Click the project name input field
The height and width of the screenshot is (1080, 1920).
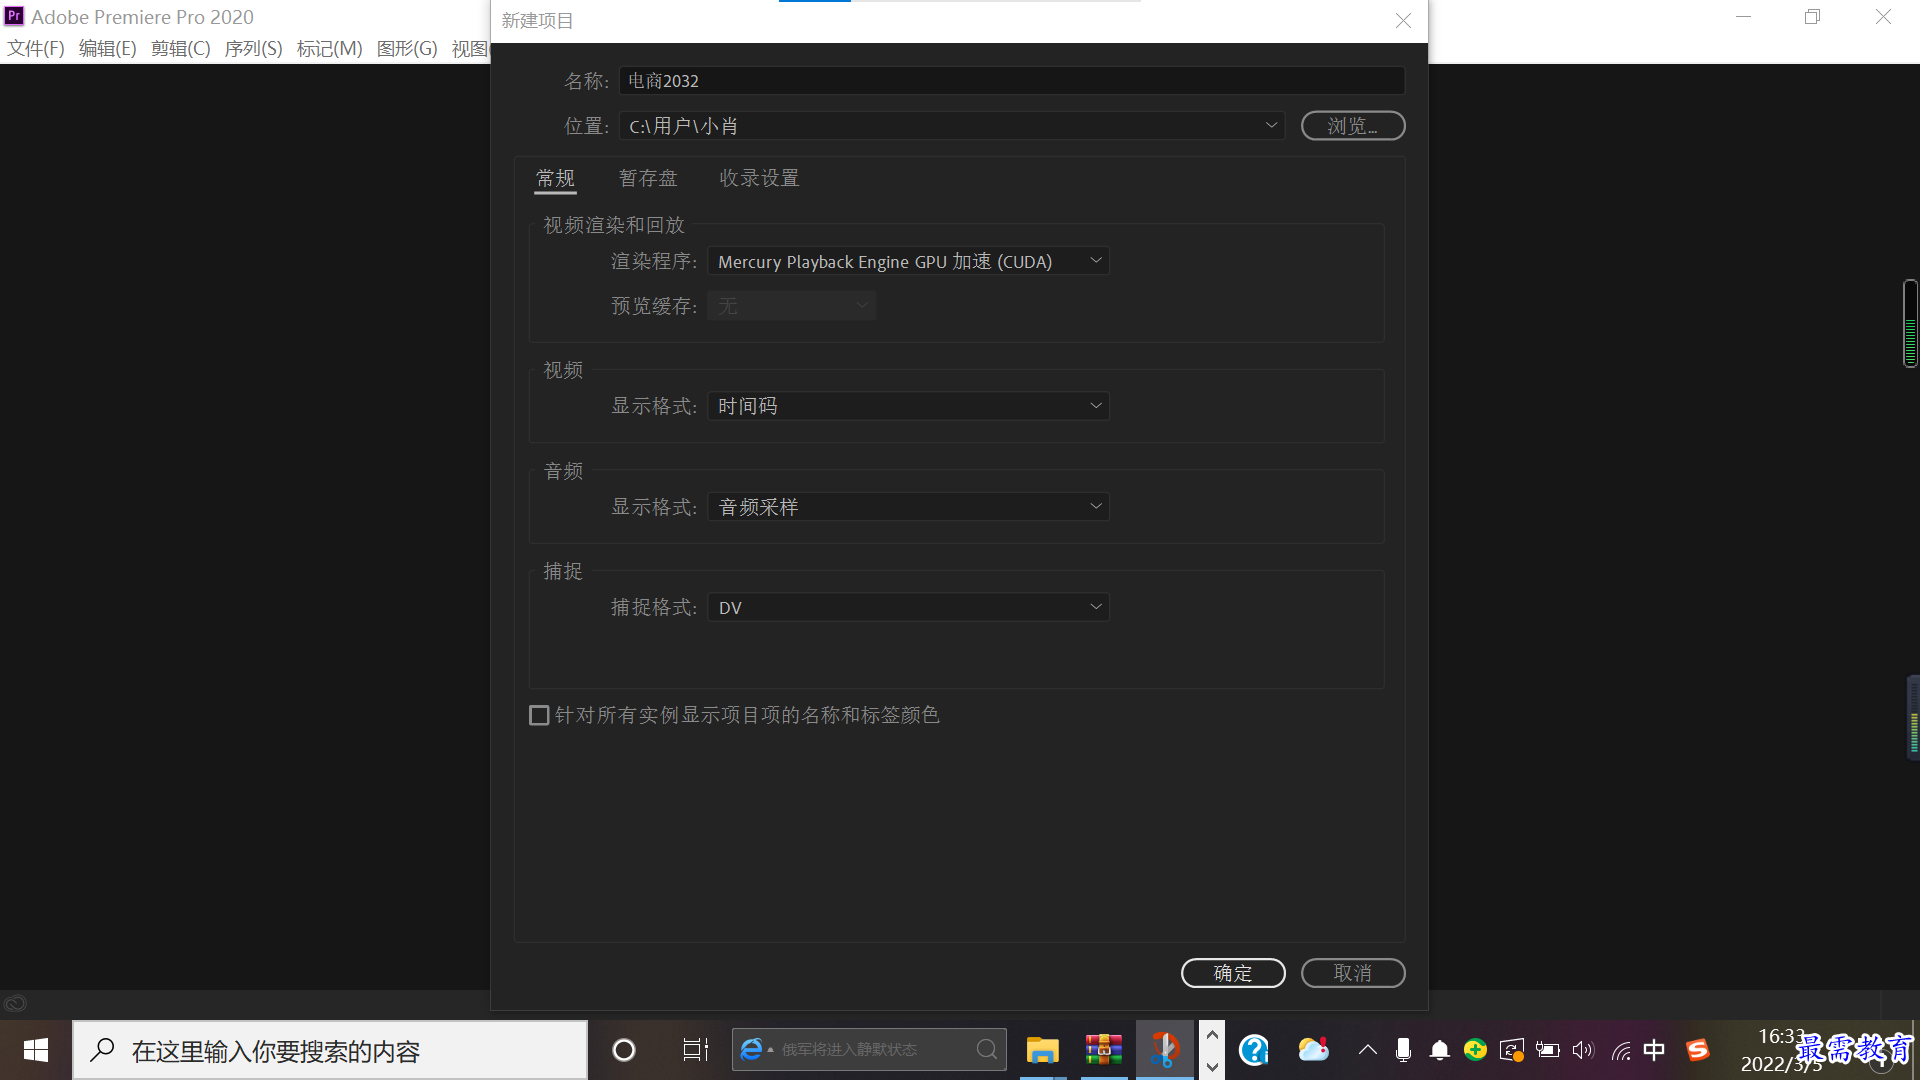(1011, 81)
